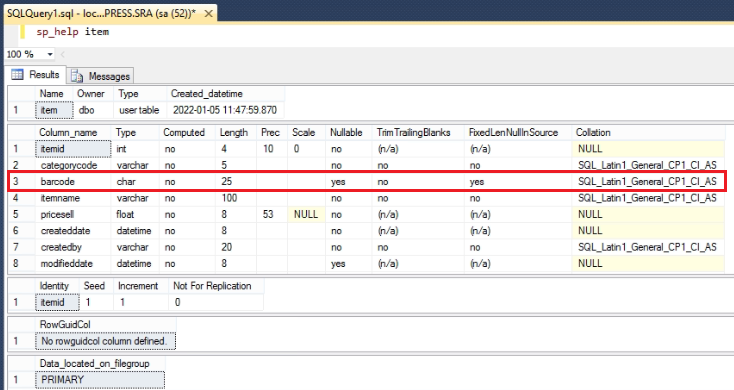
Task: Click the user table type cell
Action: pos(140,110)
